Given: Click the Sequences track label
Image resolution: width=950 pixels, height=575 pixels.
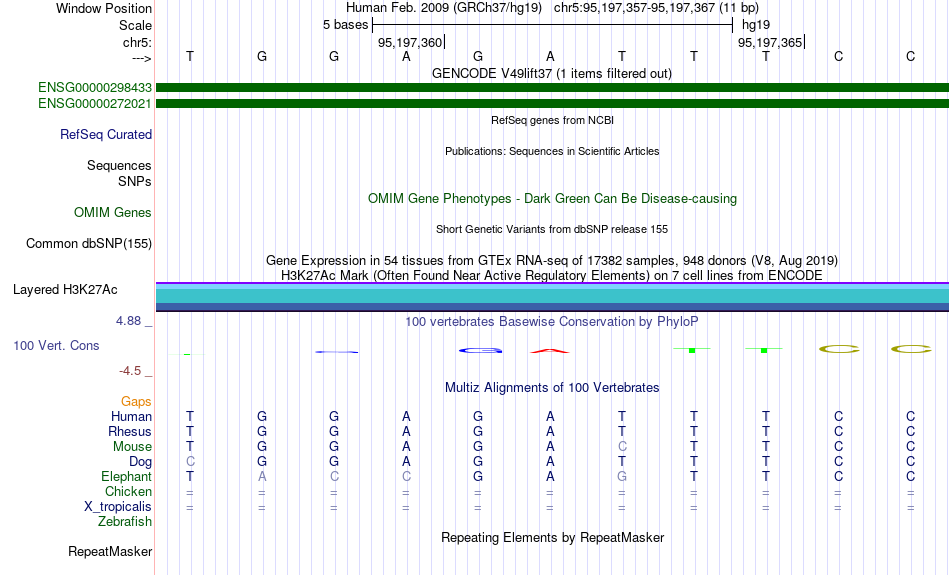Looking at the screenshot, I should point(119,165).
